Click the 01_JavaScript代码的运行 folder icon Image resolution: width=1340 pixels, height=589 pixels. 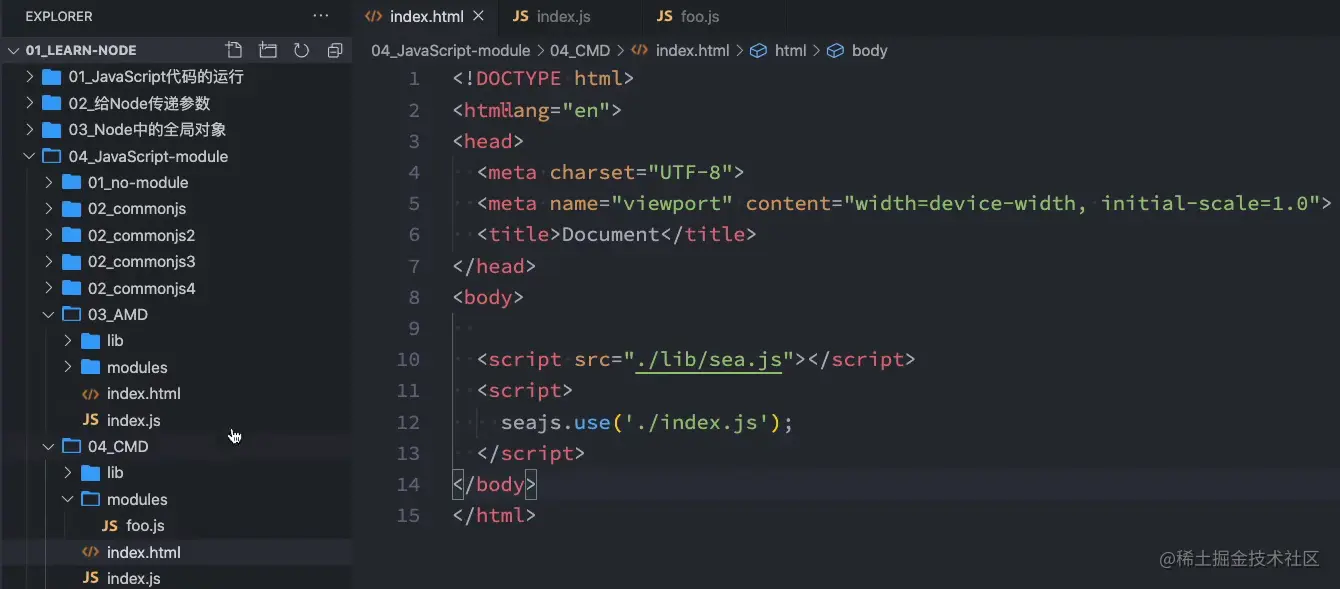[x=52, y=77]
